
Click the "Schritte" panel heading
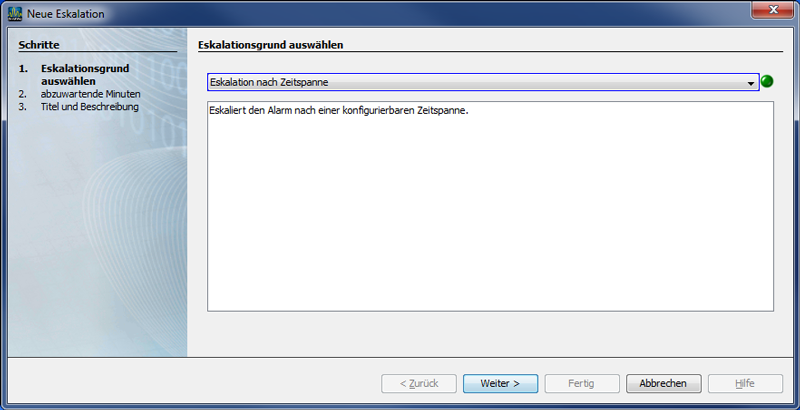pos(39,45)
